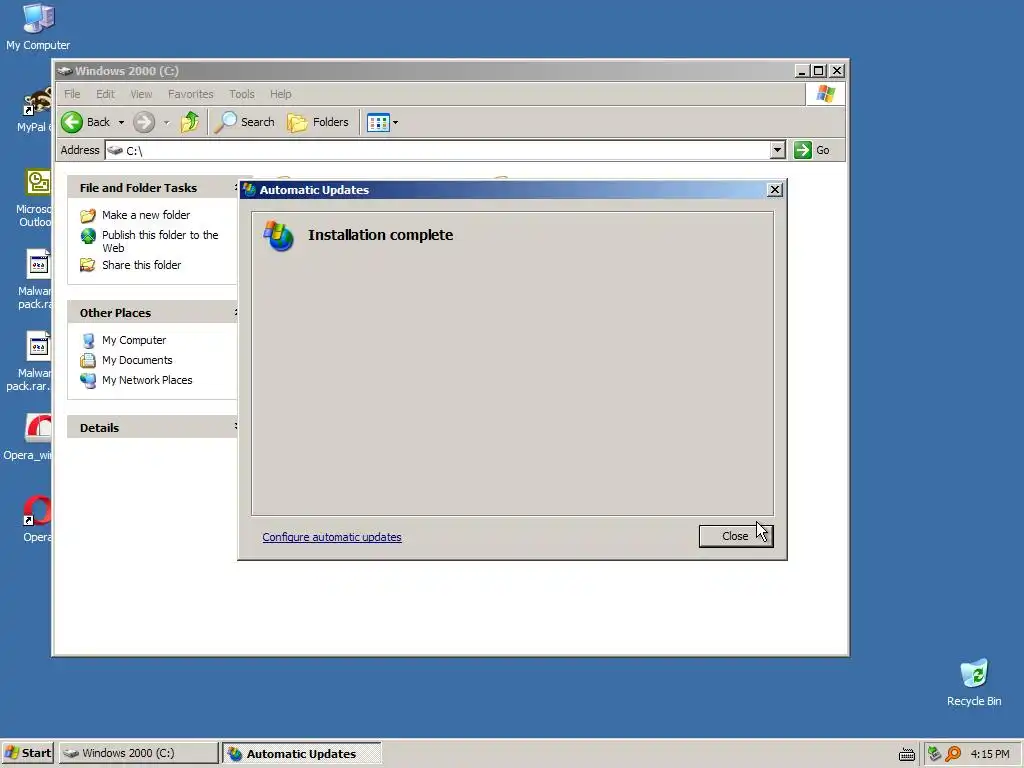1024x768 pixels.
Task: Click the My Network Places icon
Action: [88, 380]
